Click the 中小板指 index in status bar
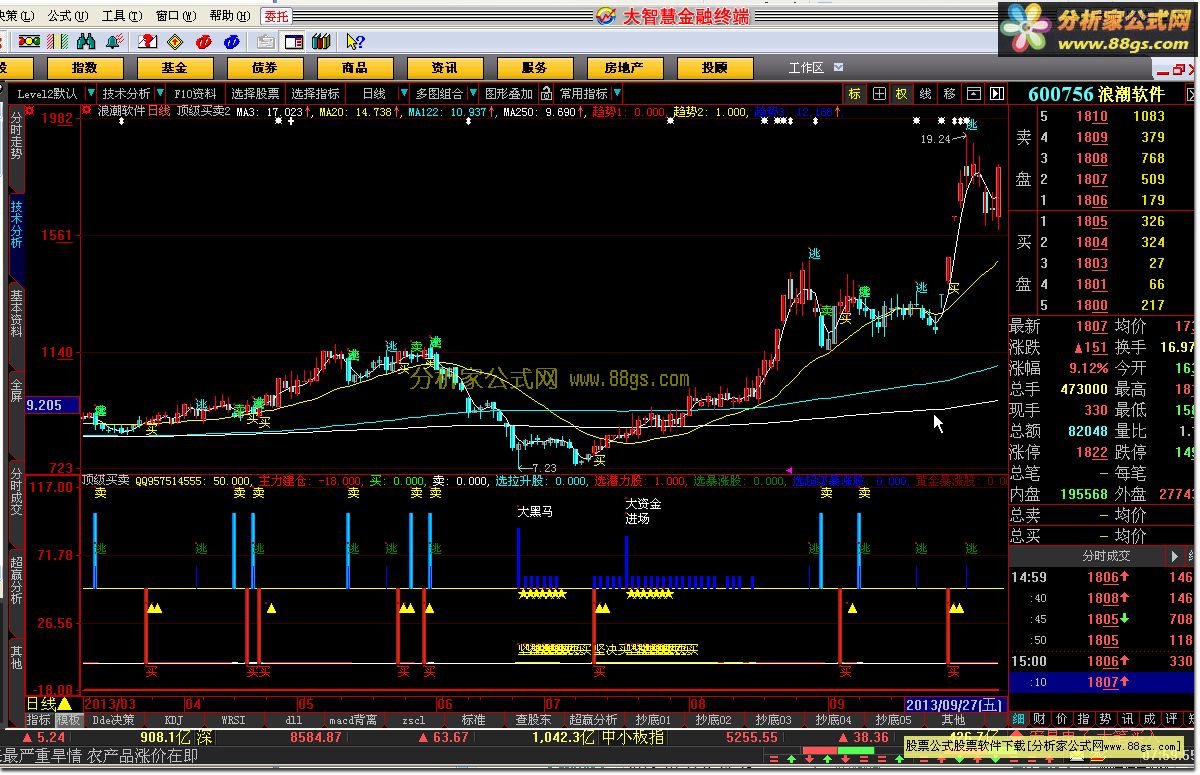This screenshot has height=775, width=1200. pyautogui.click(x=633, y=737)
